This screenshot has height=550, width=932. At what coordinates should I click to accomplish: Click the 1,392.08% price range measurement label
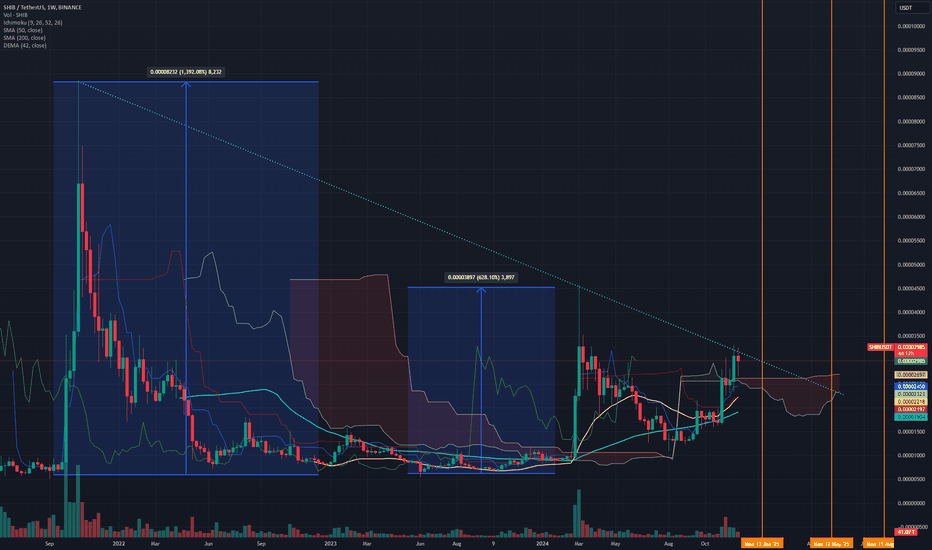tap(185, 72)
